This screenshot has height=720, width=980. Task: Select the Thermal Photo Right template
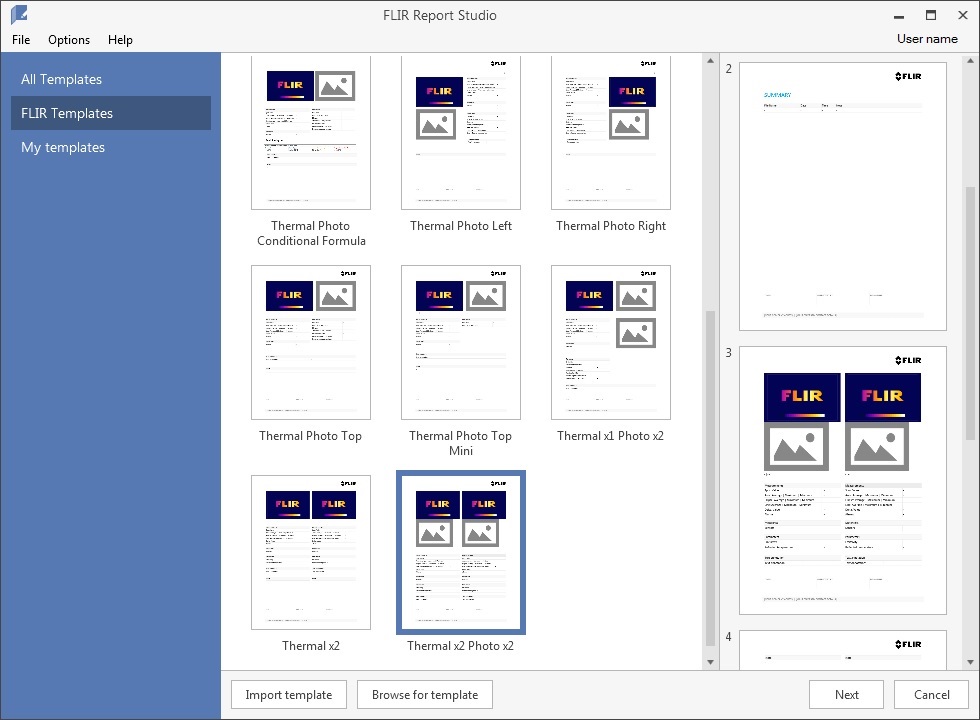610,133
